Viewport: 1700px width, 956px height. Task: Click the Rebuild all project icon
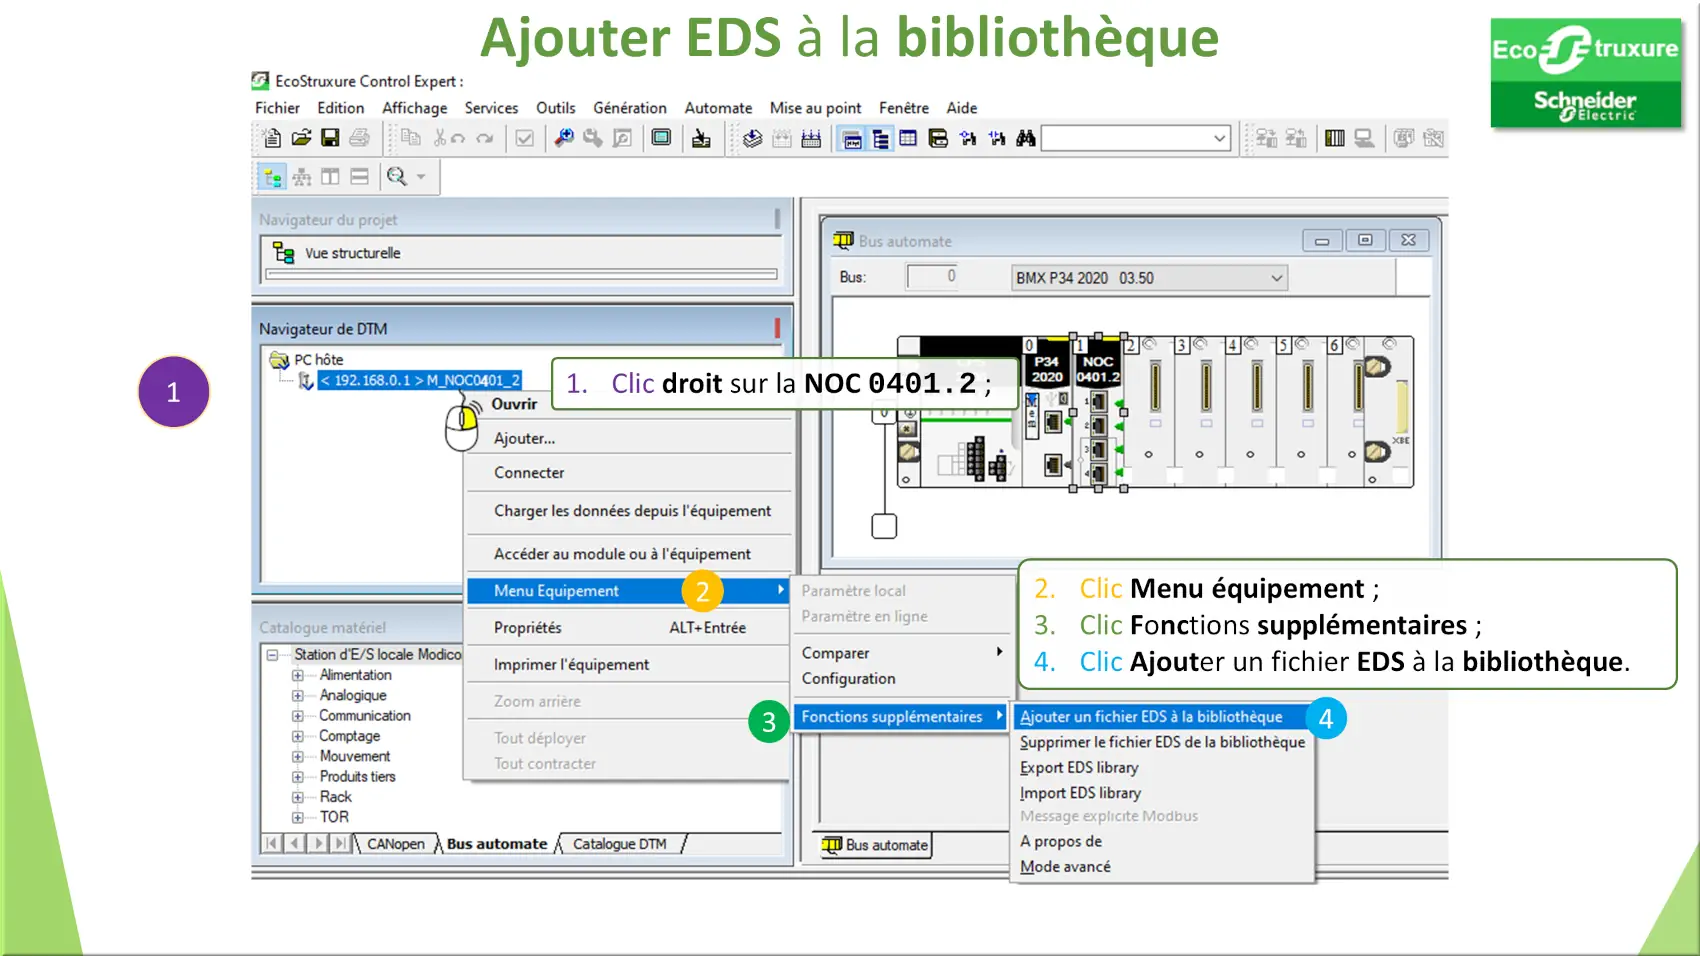point(811,138)
